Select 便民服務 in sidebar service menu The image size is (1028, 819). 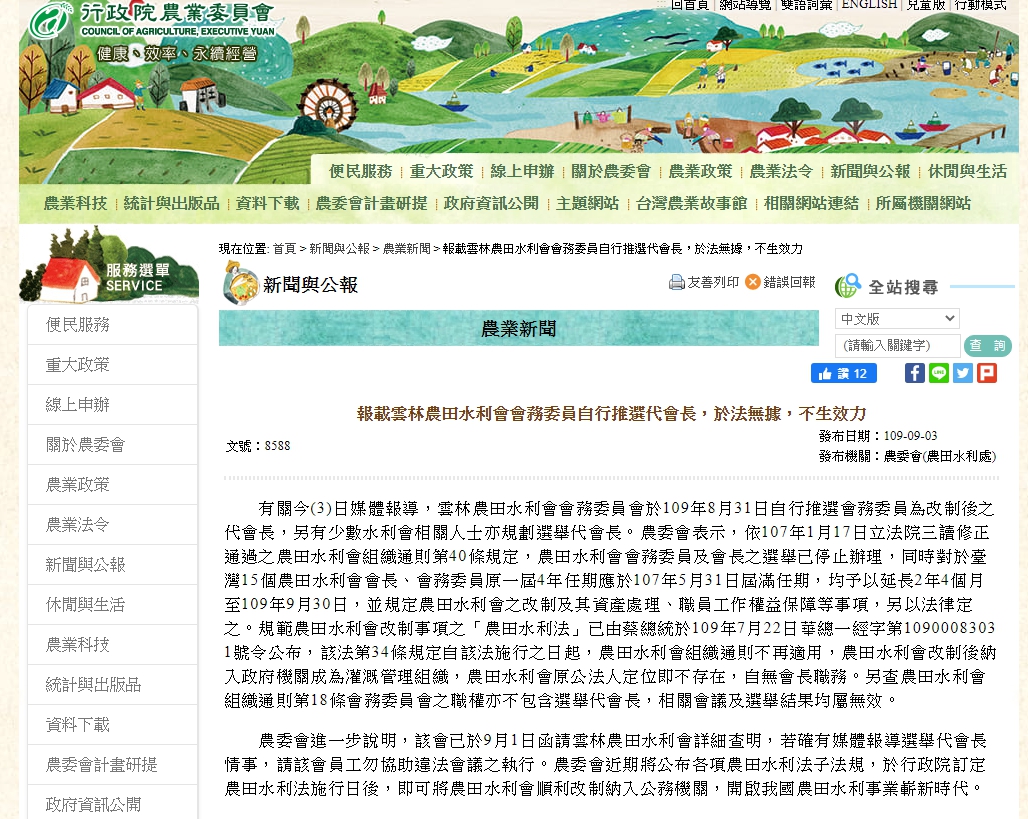coord(112,325)
